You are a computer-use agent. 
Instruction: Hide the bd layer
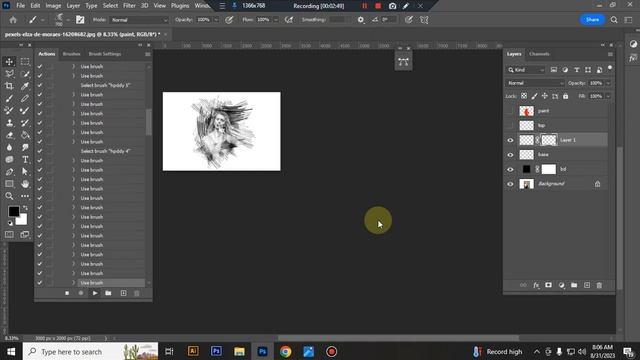point(510,169)
